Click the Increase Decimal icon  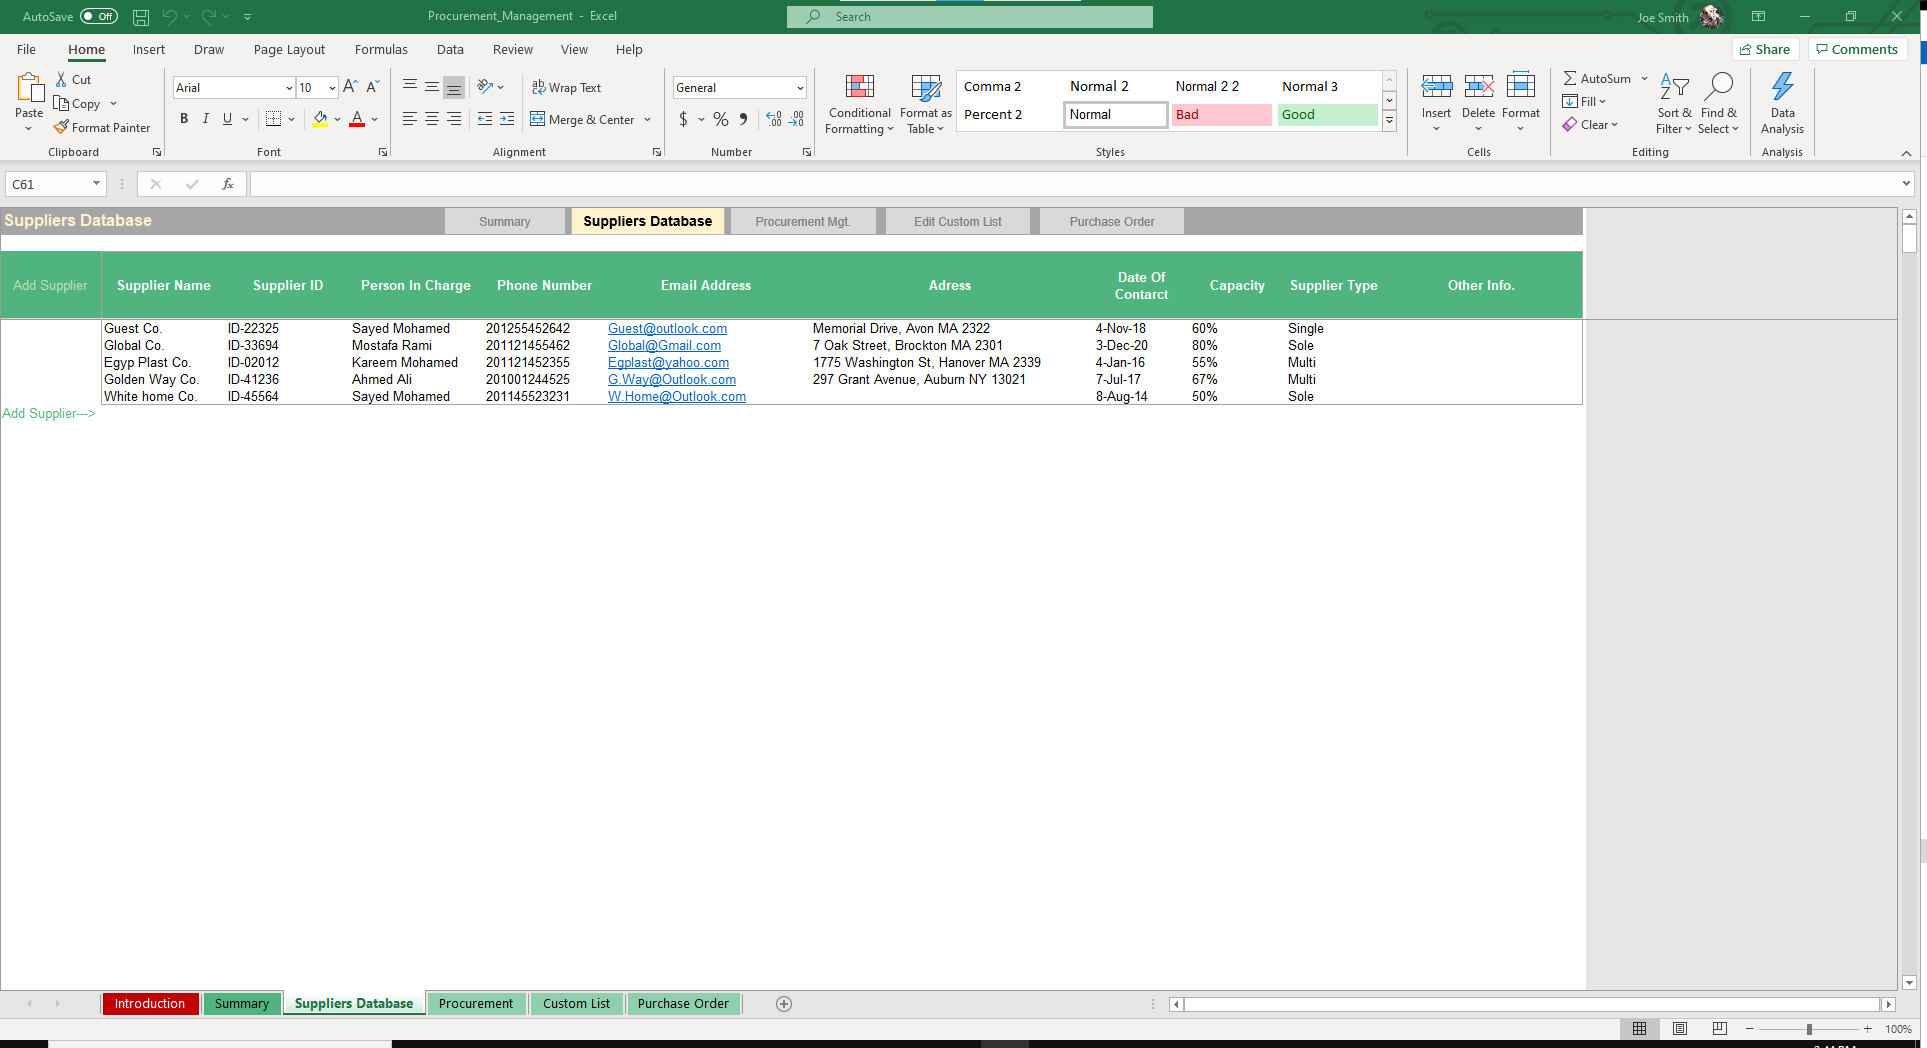[774, 119]
